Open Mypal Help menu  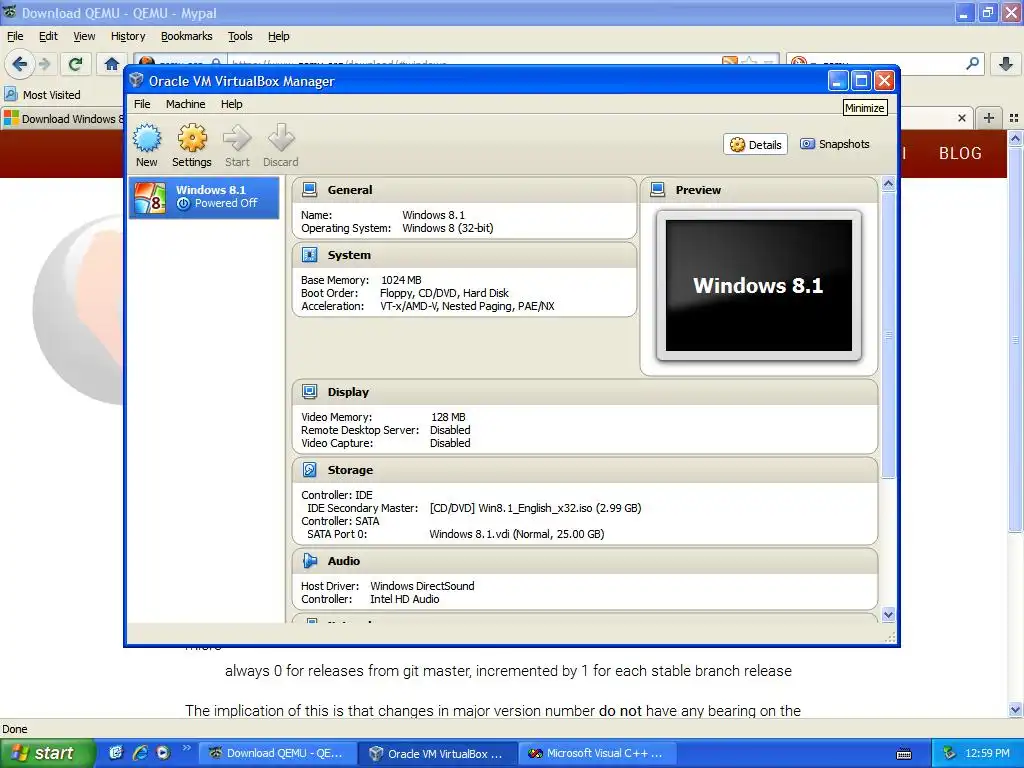click(279, 36)
